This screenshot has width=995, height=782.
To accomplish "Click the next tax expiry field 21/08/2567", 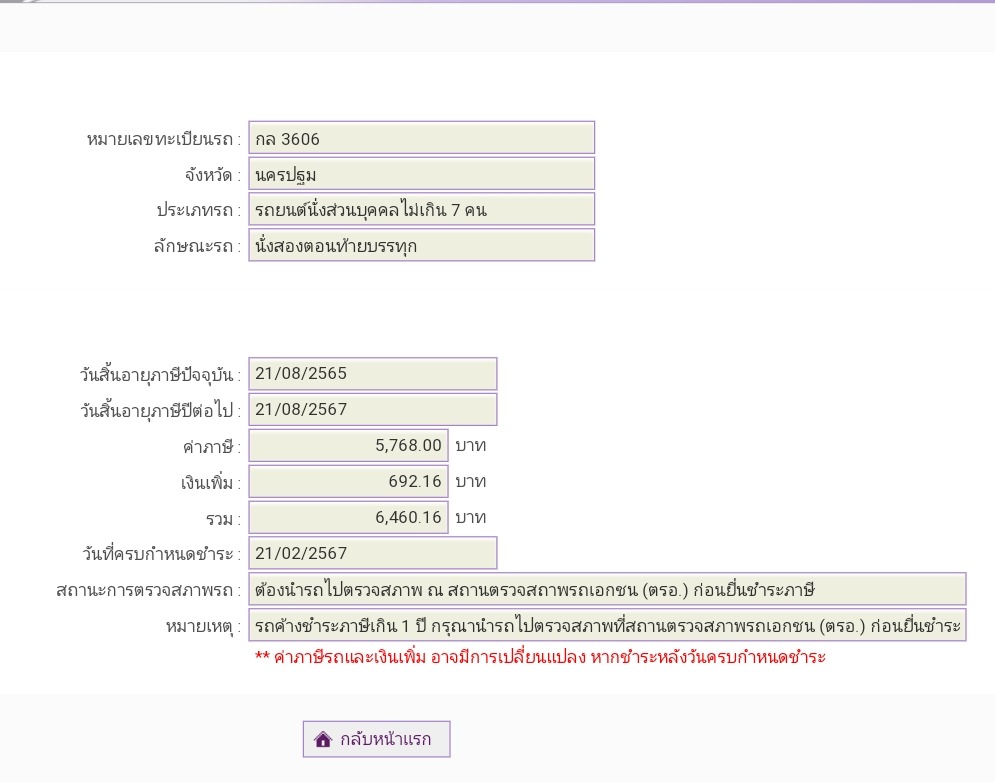I will click(x=372, y=409).
